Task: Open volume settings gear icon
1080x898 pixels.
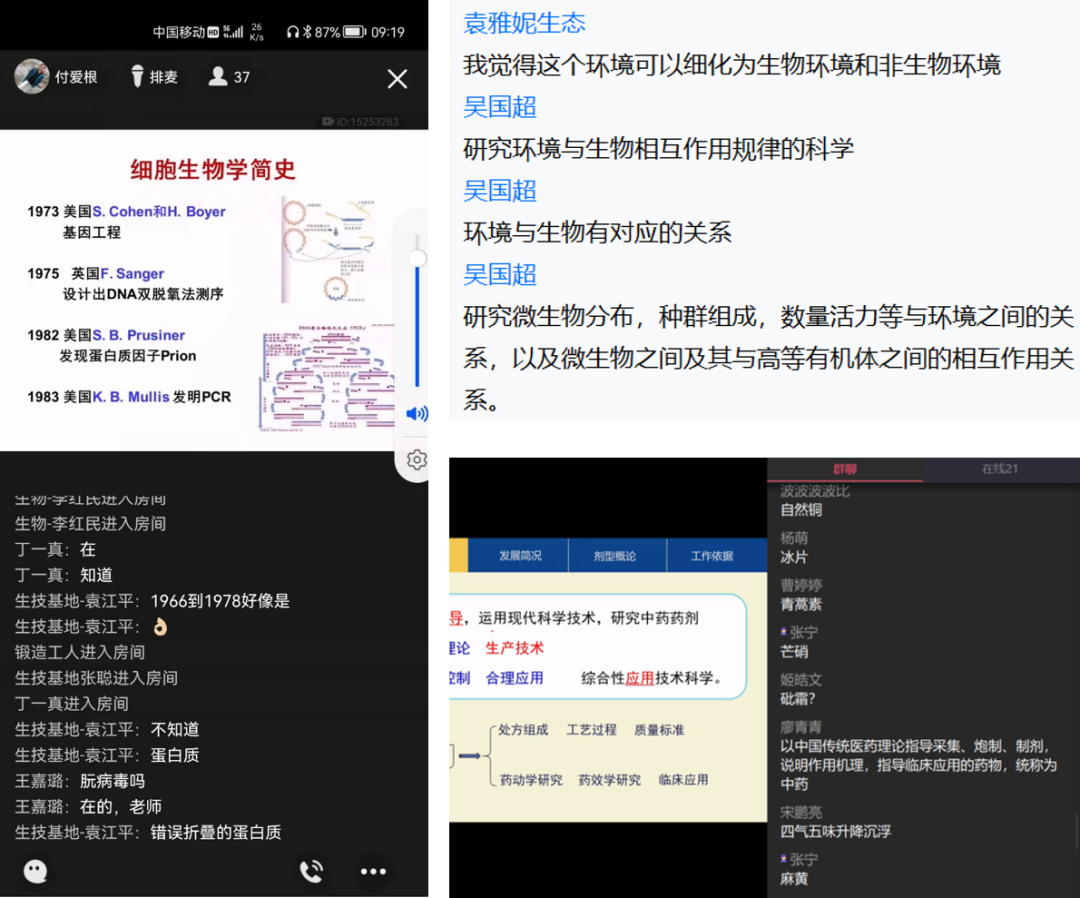Action: tap(416, 459)
